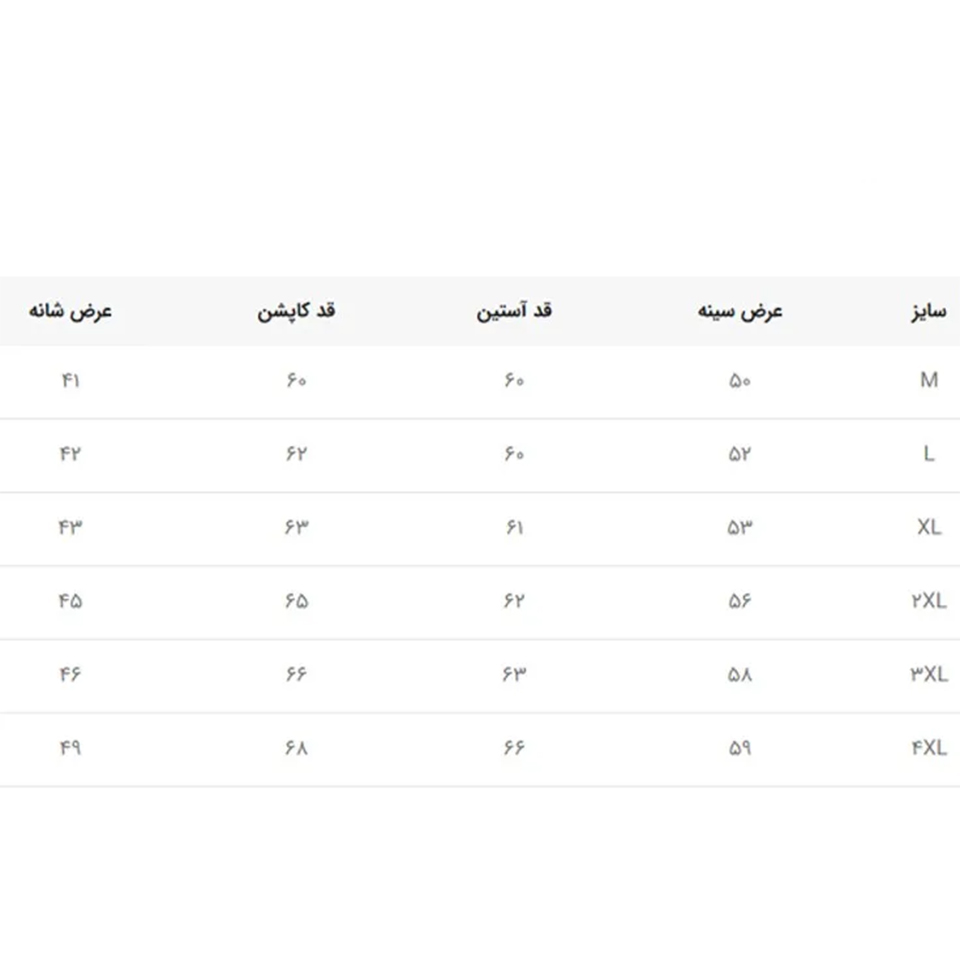Click the سایز column header

tap(929, 311)
